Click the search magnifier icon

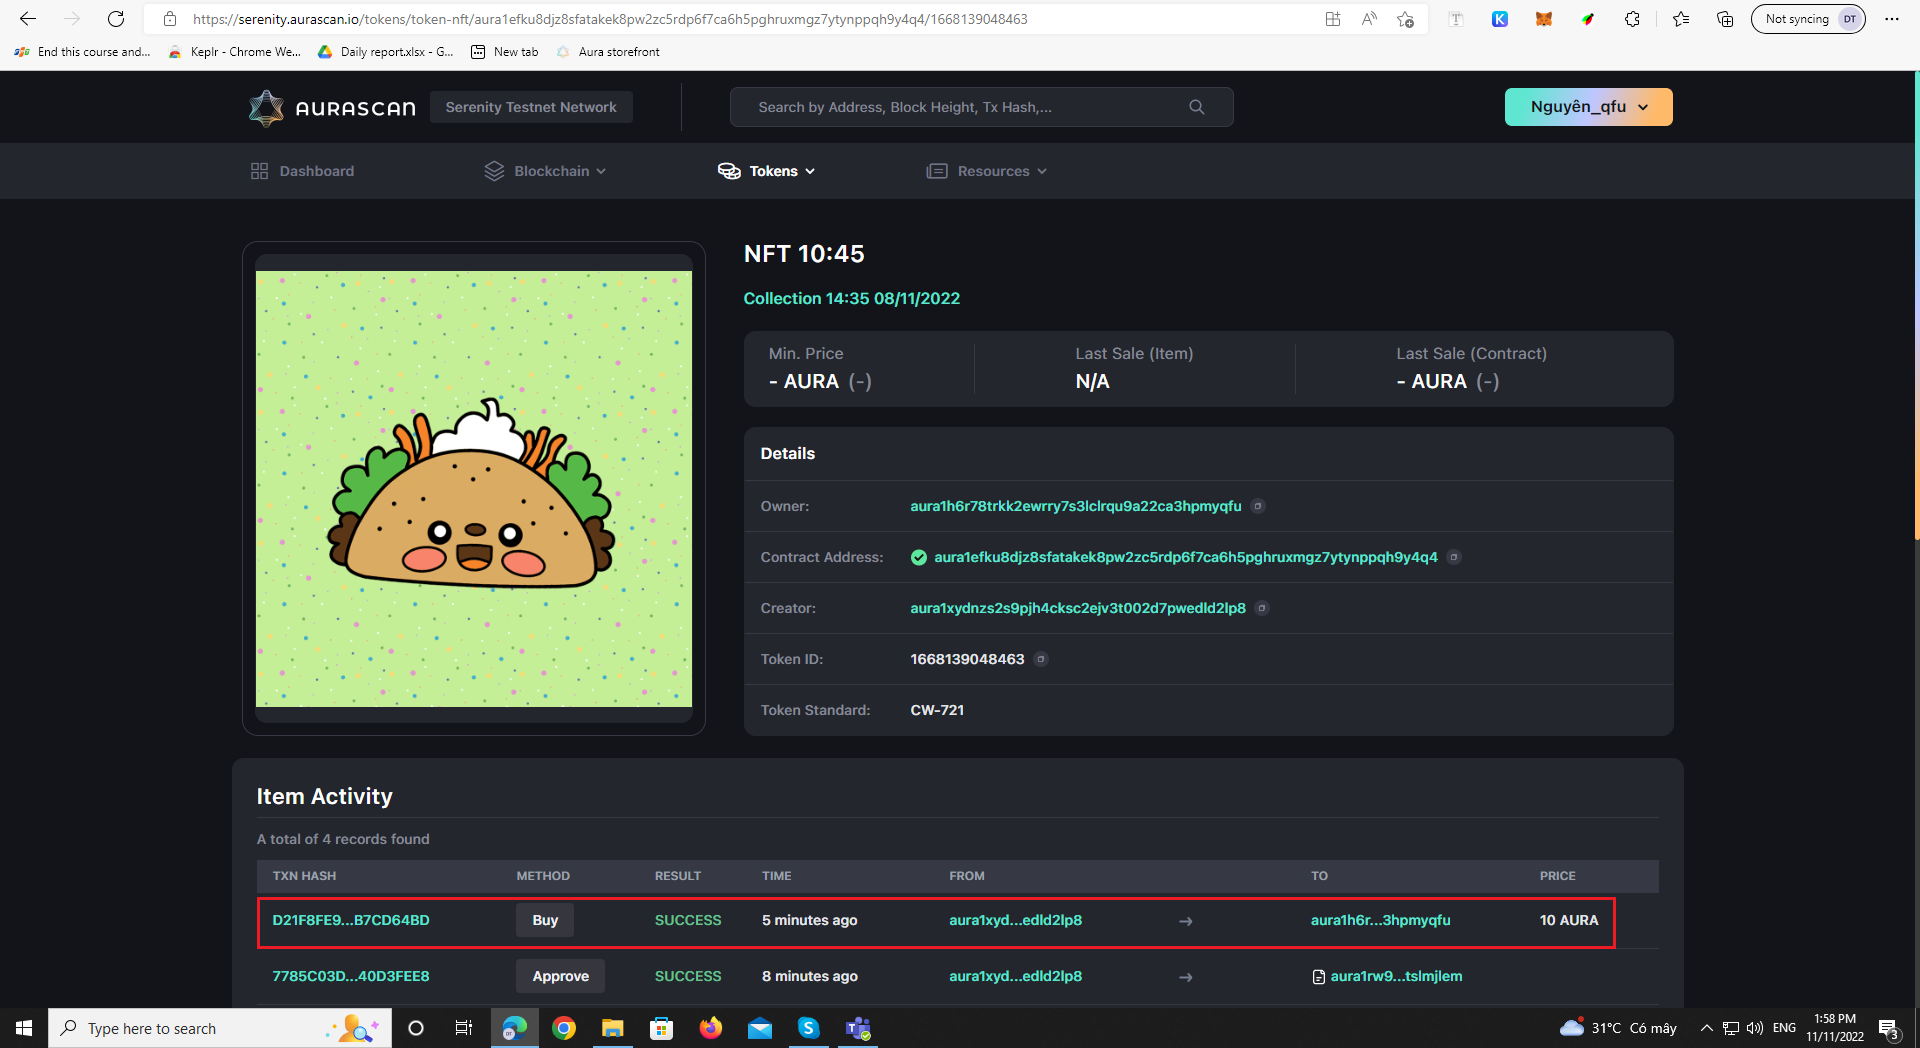1197,107
